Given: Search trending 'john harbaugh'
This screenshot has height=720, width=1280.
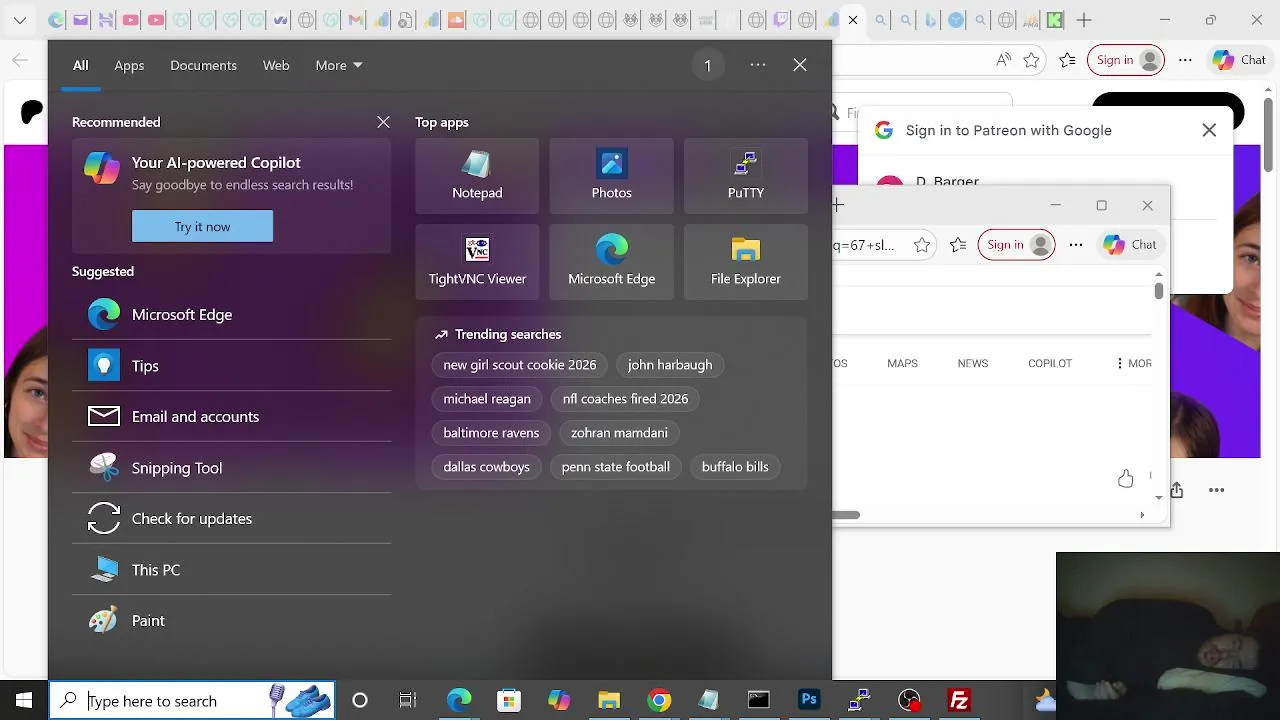Looking at the screenshot, I should tap(670, 365).
